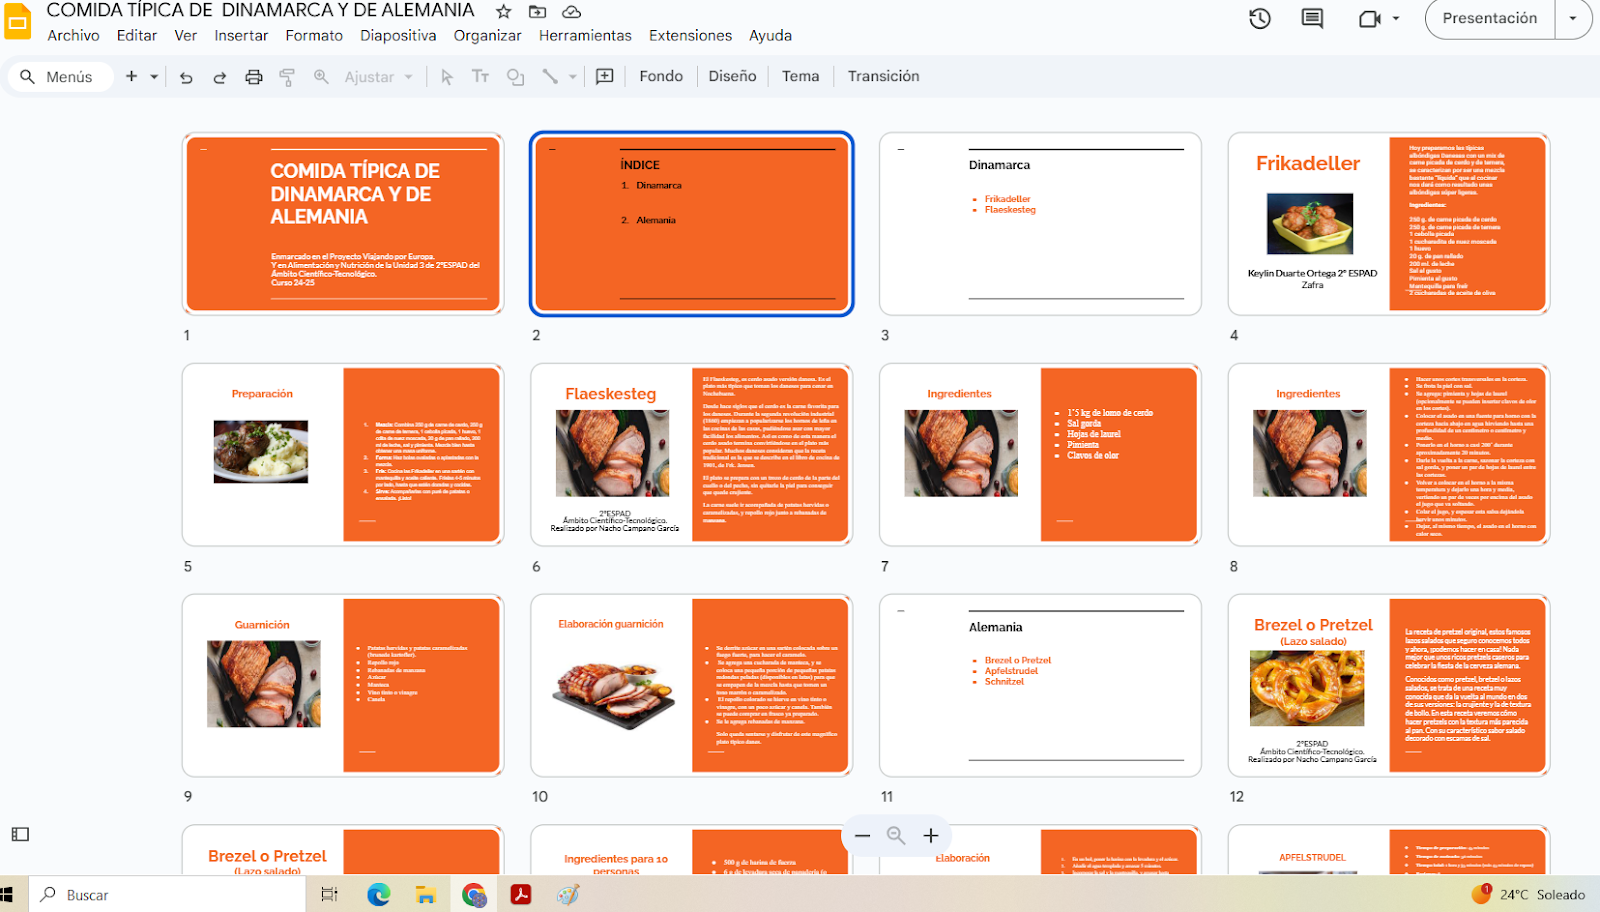Screen dimensions: 1600x912
Task: Click the Tema button
Action: 800,76
